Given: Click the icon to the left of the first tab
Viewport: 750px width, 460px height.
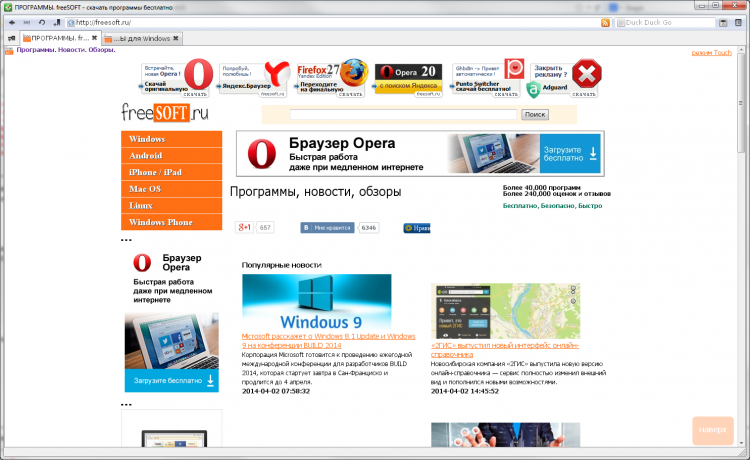Looking at the screenshot, I should (11, 38).
